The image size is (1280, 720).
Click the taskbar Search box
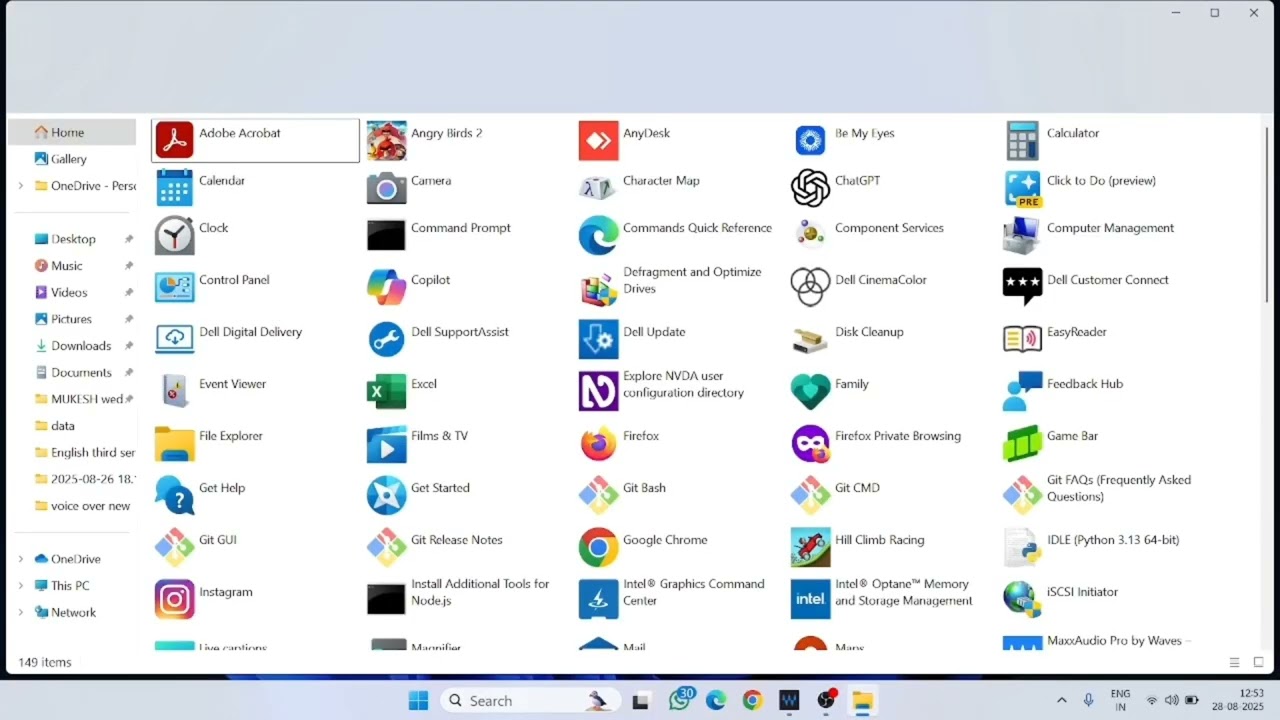[530, 701]
